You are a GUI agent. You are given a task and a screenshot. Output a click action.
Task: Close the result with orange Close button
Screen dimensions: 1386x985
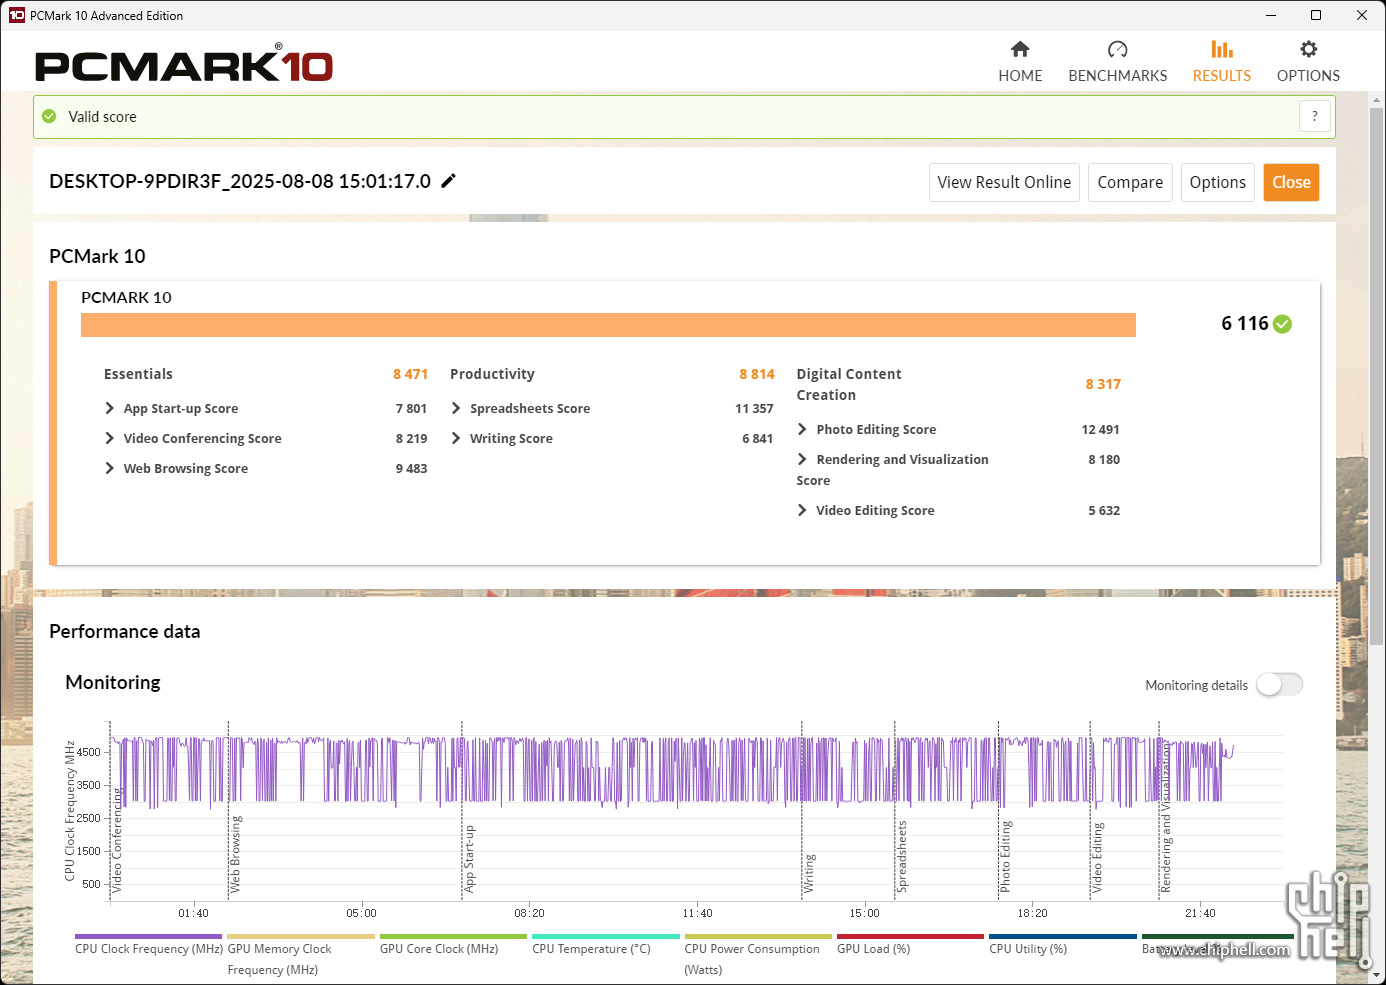click(x=1291, y=182)
